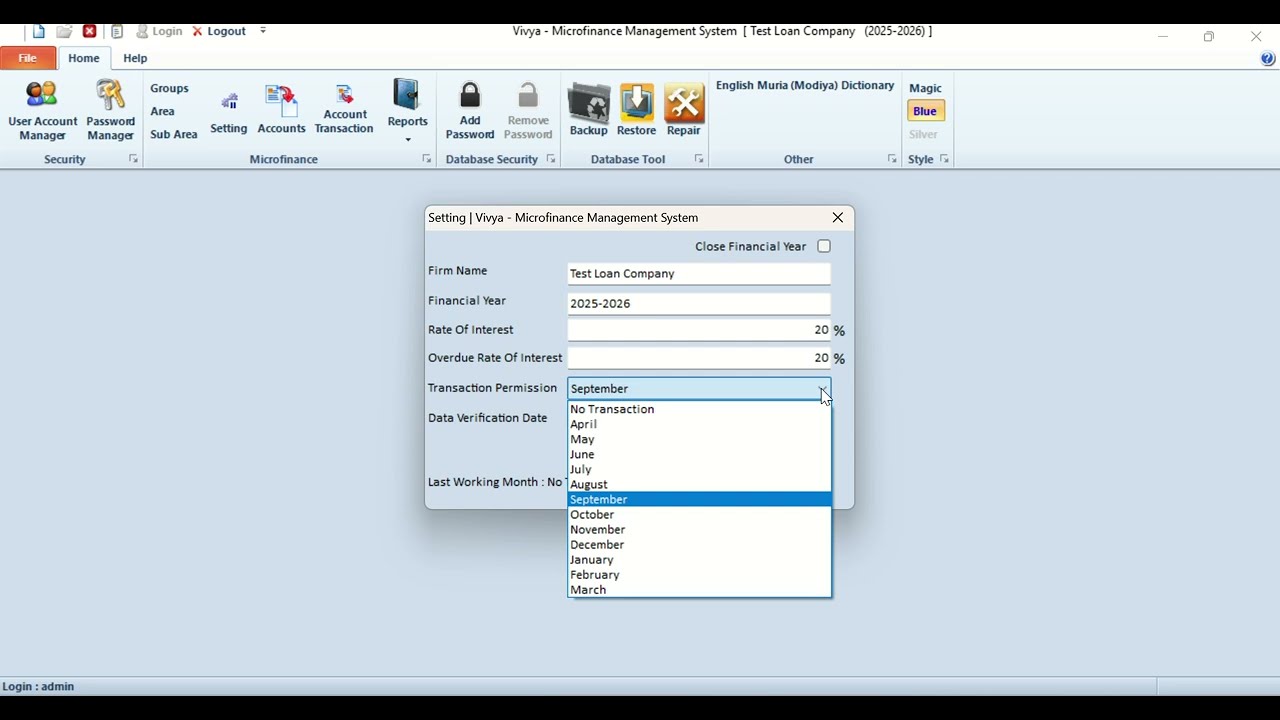Screen dimensions: 1280x720
Task: Click the Financial Year field
Action: (699, 303)
